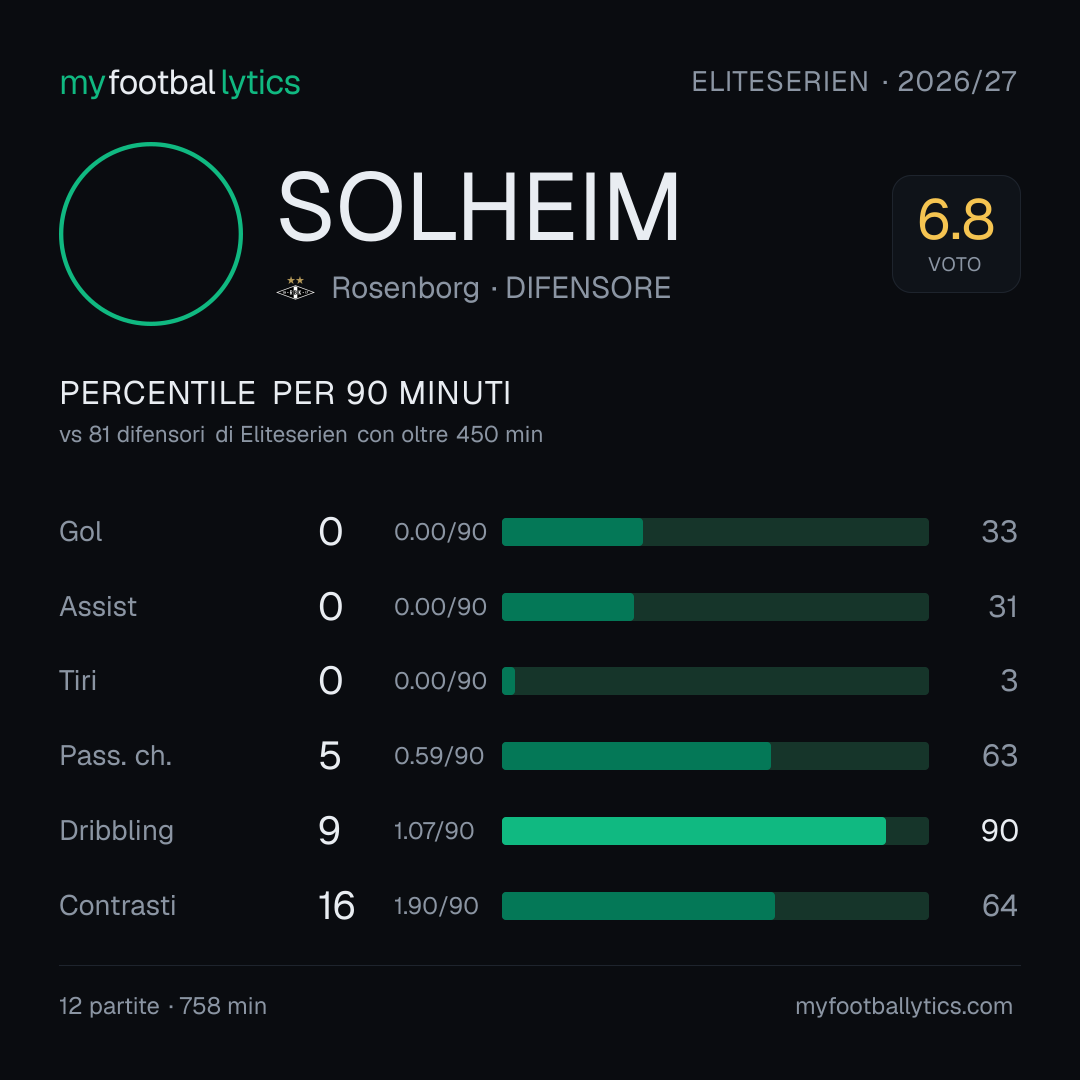Image resolution: width=1080 pixels, height=1080 pixels.
Task: Click the Rosenborg Difensore subtitle text
Action: tap(501, 288)
